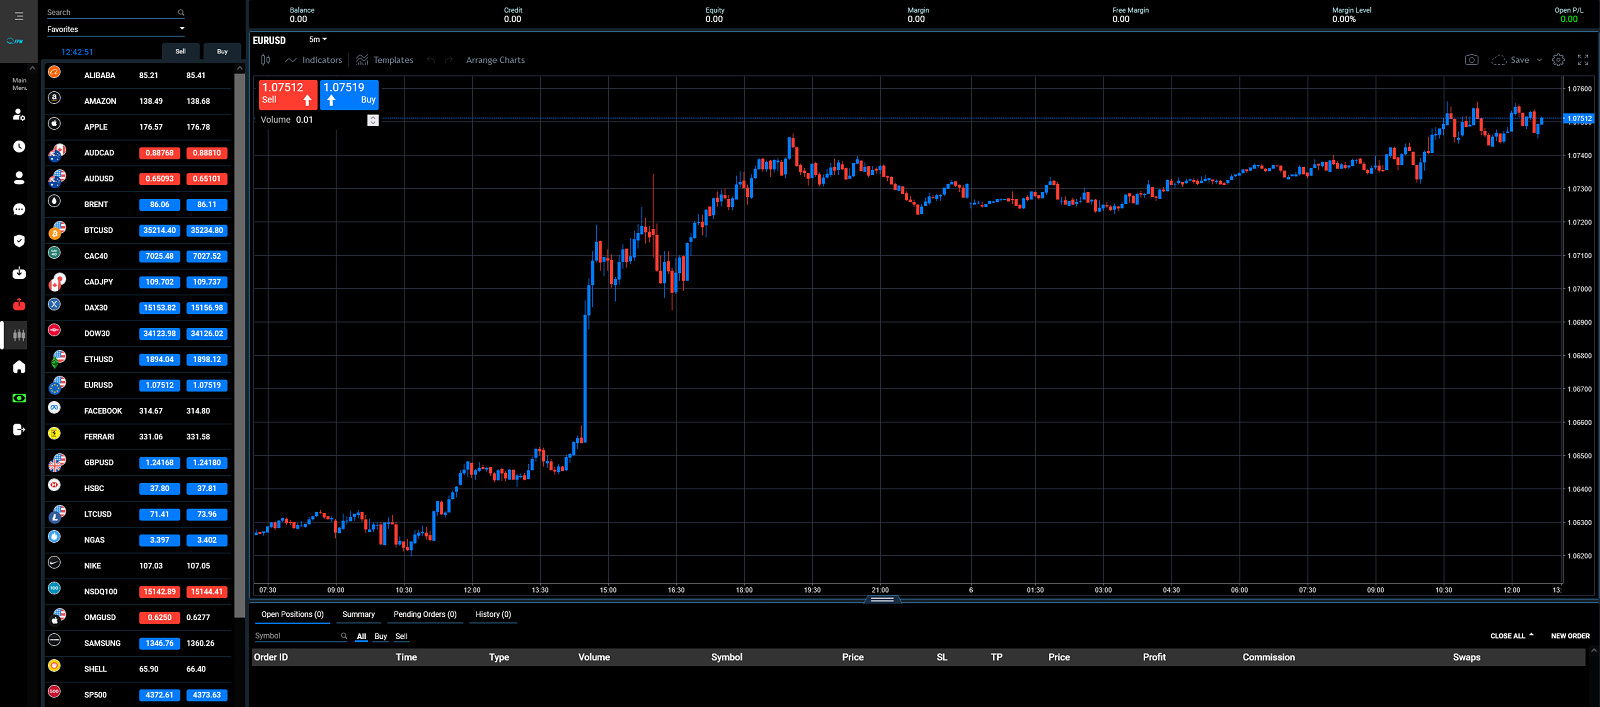Screen dimensions: 1600x707
Task: Open account settings person-gear sidebar icon
Action: coord(19,115)
